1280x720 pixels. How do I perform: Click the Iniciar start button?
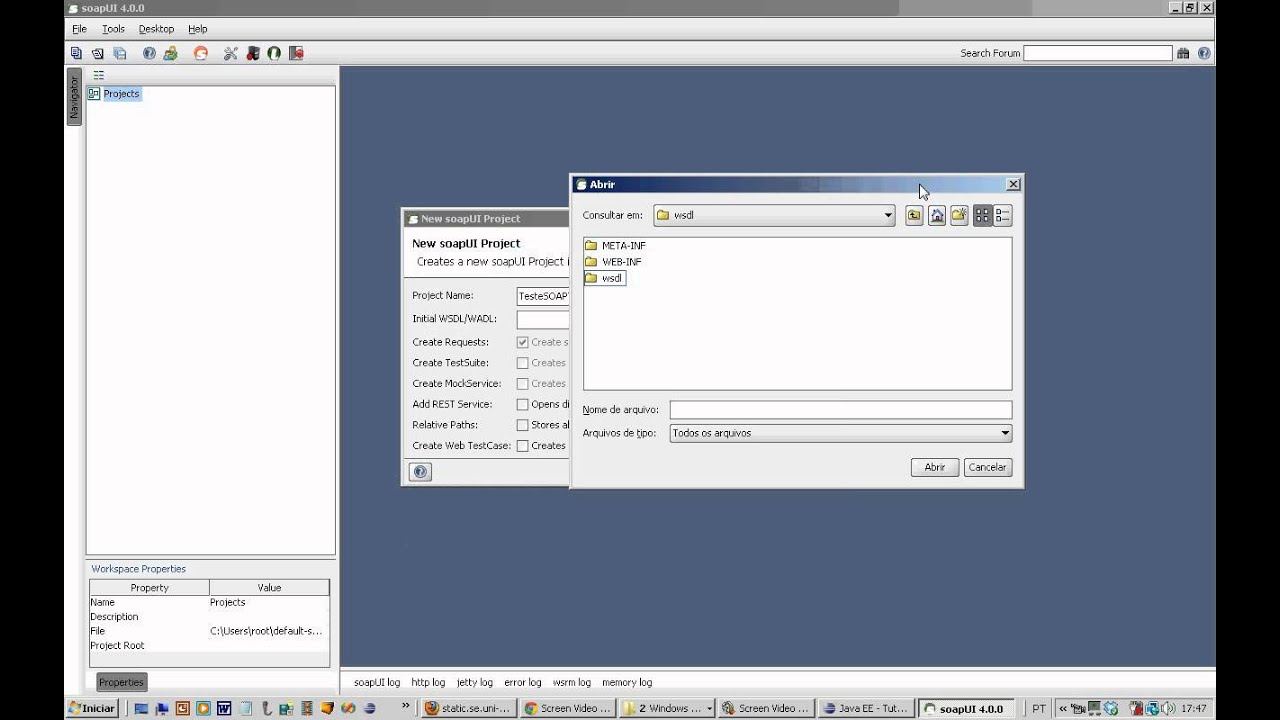92,708
